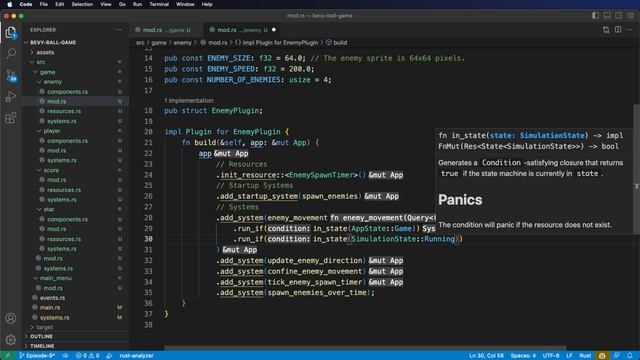The width and height of the screenshot is (640, 360).
Task: Change indentation via 'Spaces: 4'
Action: click(523, 356)
